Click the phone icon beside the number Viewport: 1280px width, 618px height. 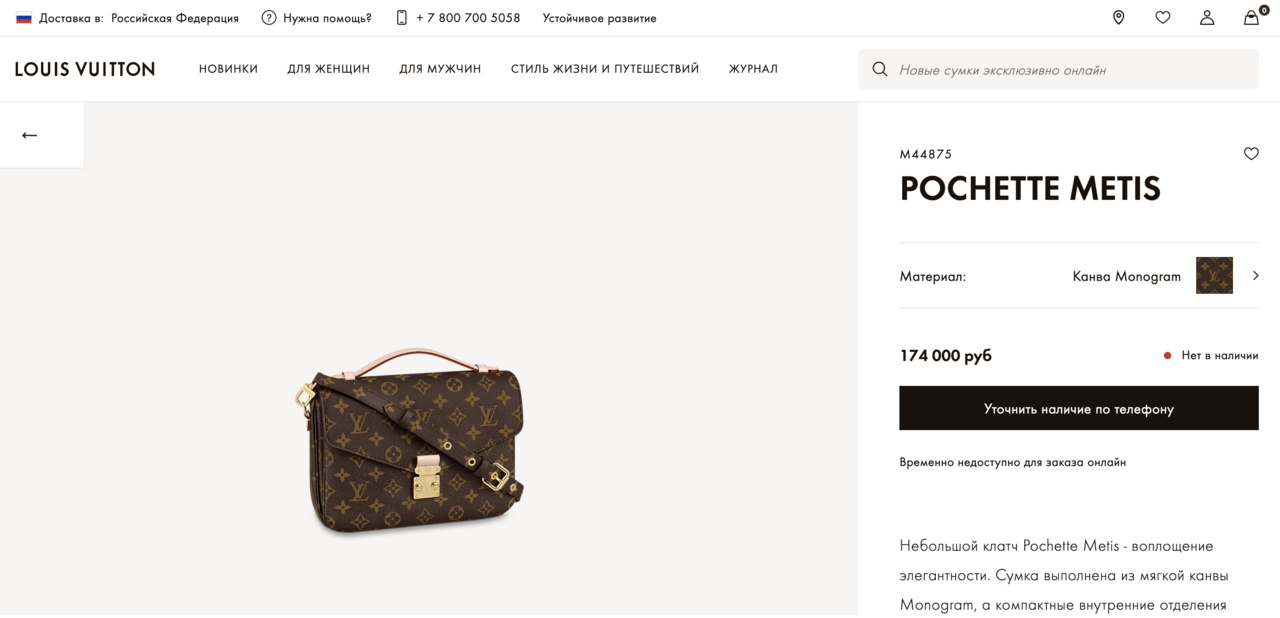click(402, 18)
